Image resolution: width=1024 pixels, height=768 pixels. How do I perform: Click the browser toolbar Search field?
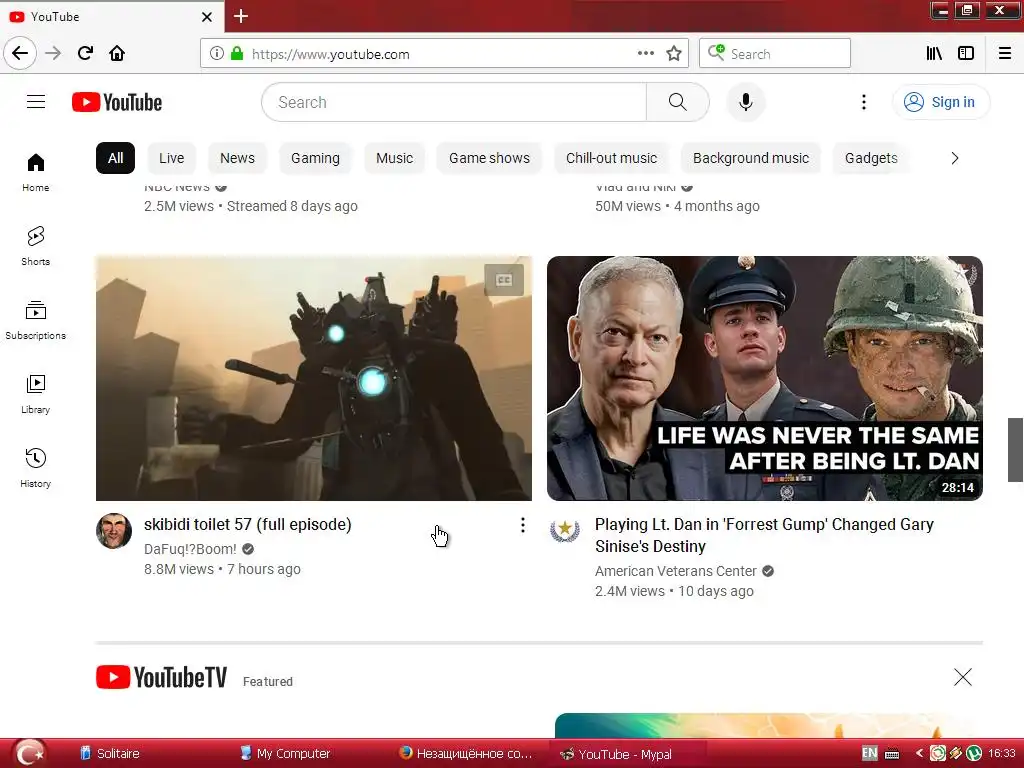(x=775, y=54)
